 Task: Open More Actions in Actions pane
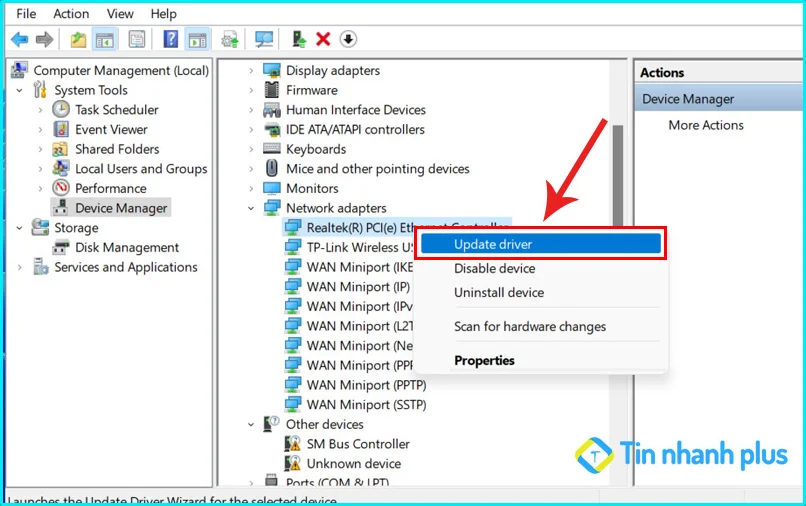705,125
